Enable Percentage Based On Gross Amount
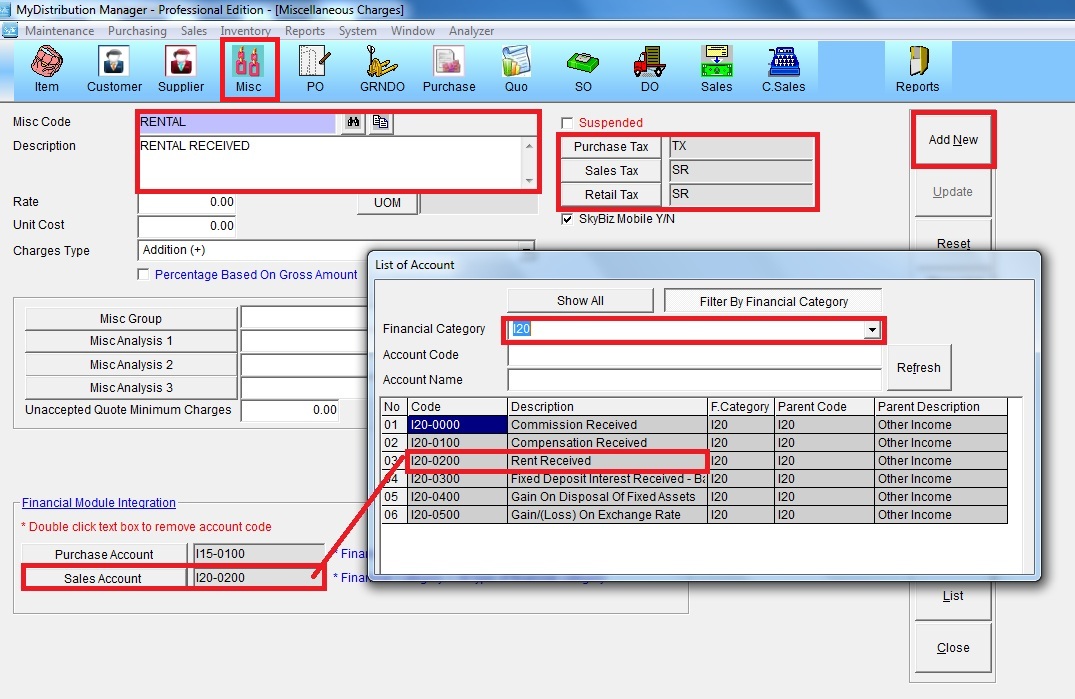The width and height of the screenshot is (1075, 699). coord(144,275)
